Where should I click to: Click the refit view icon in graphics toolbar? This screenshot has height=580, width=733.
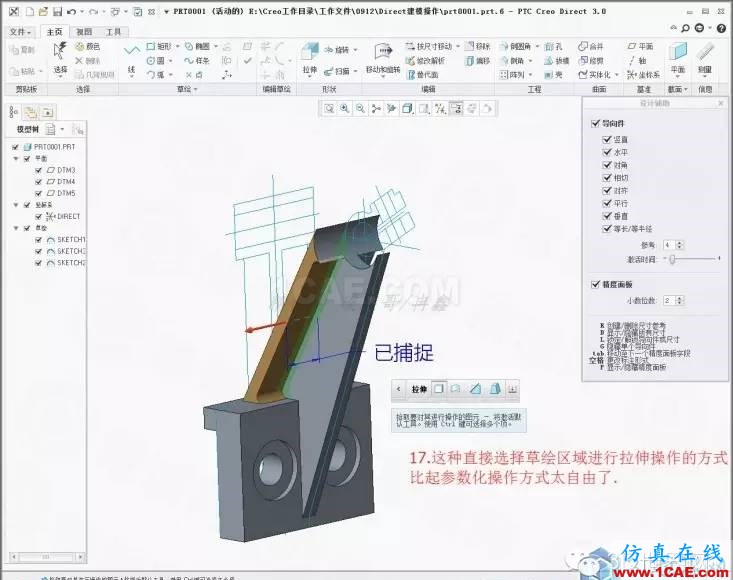[x=330, y=109]
